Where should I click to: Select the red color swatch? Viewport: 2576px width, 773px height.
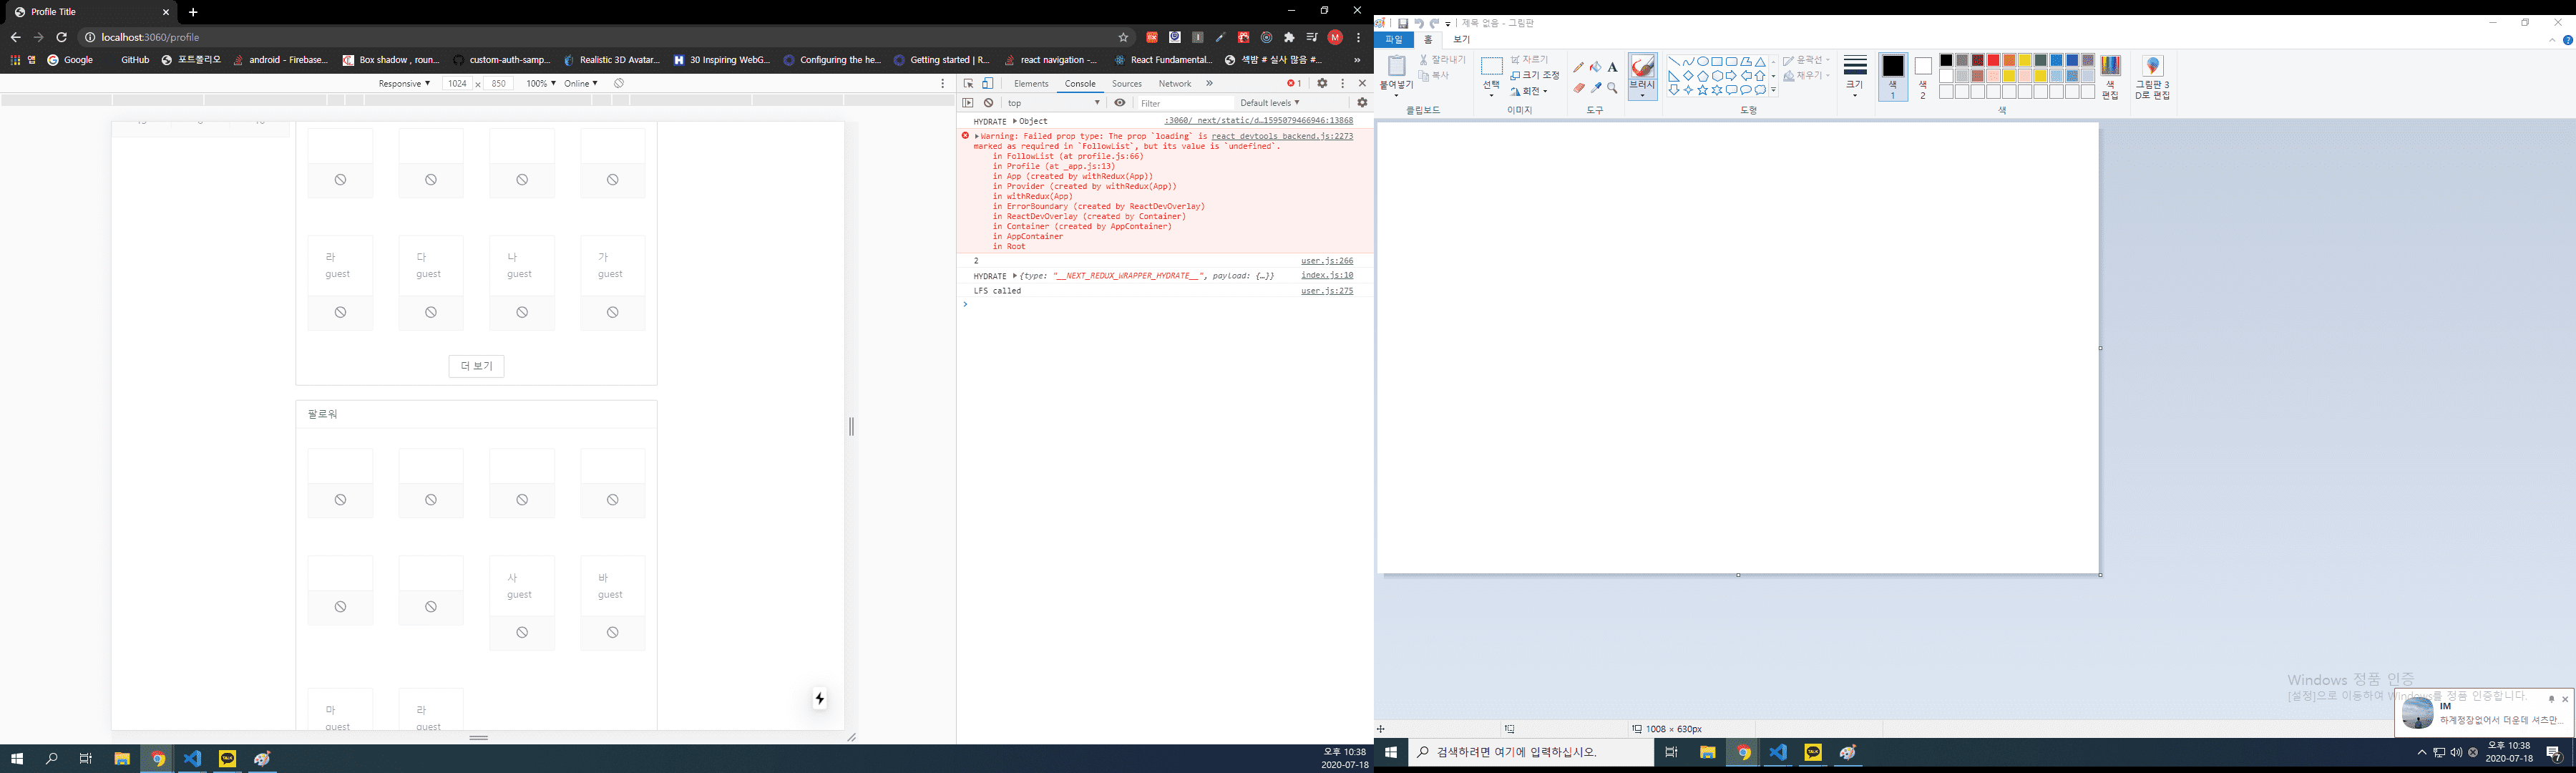click(x=1993, y=61)
